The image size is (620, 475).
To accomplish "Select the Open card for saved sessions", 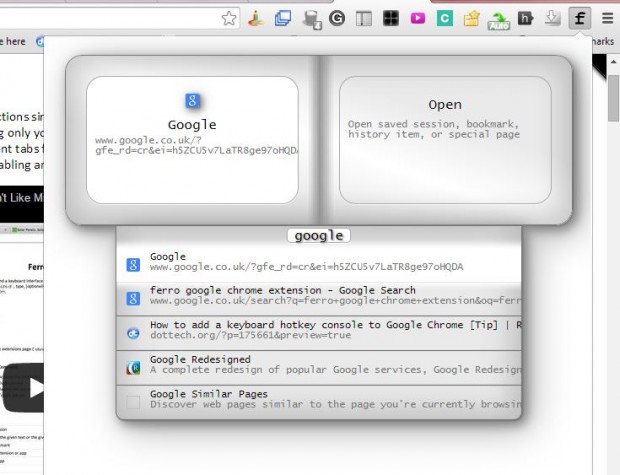I will (x=445, y=138).
